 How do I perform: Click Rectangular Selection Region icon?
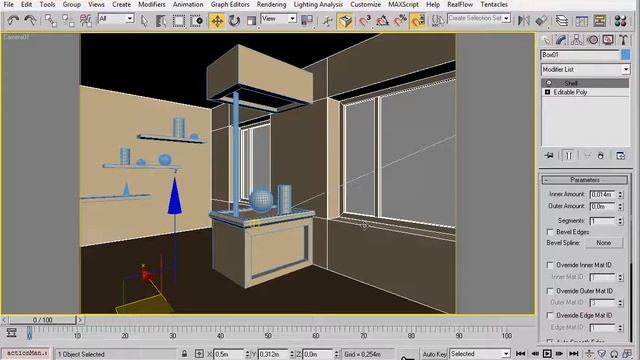[x=178, y=20]
